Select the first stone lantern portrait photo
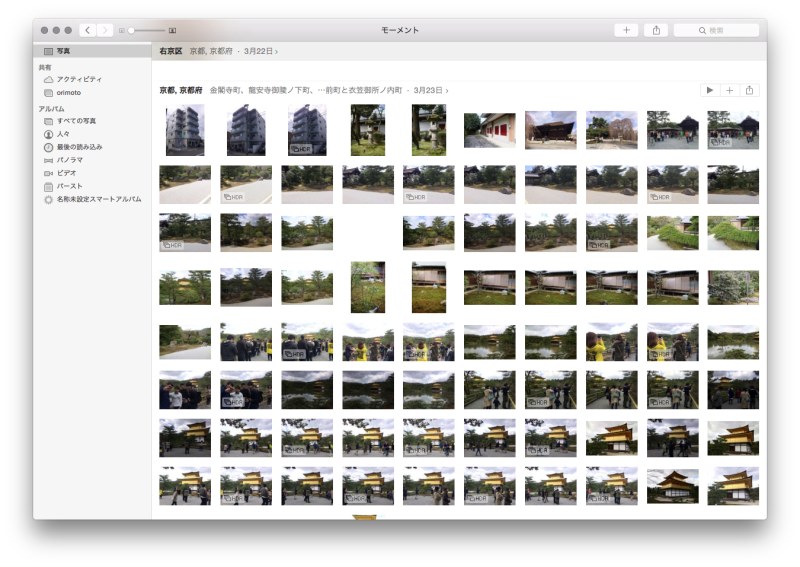The image size is (800, 567). 368,130
